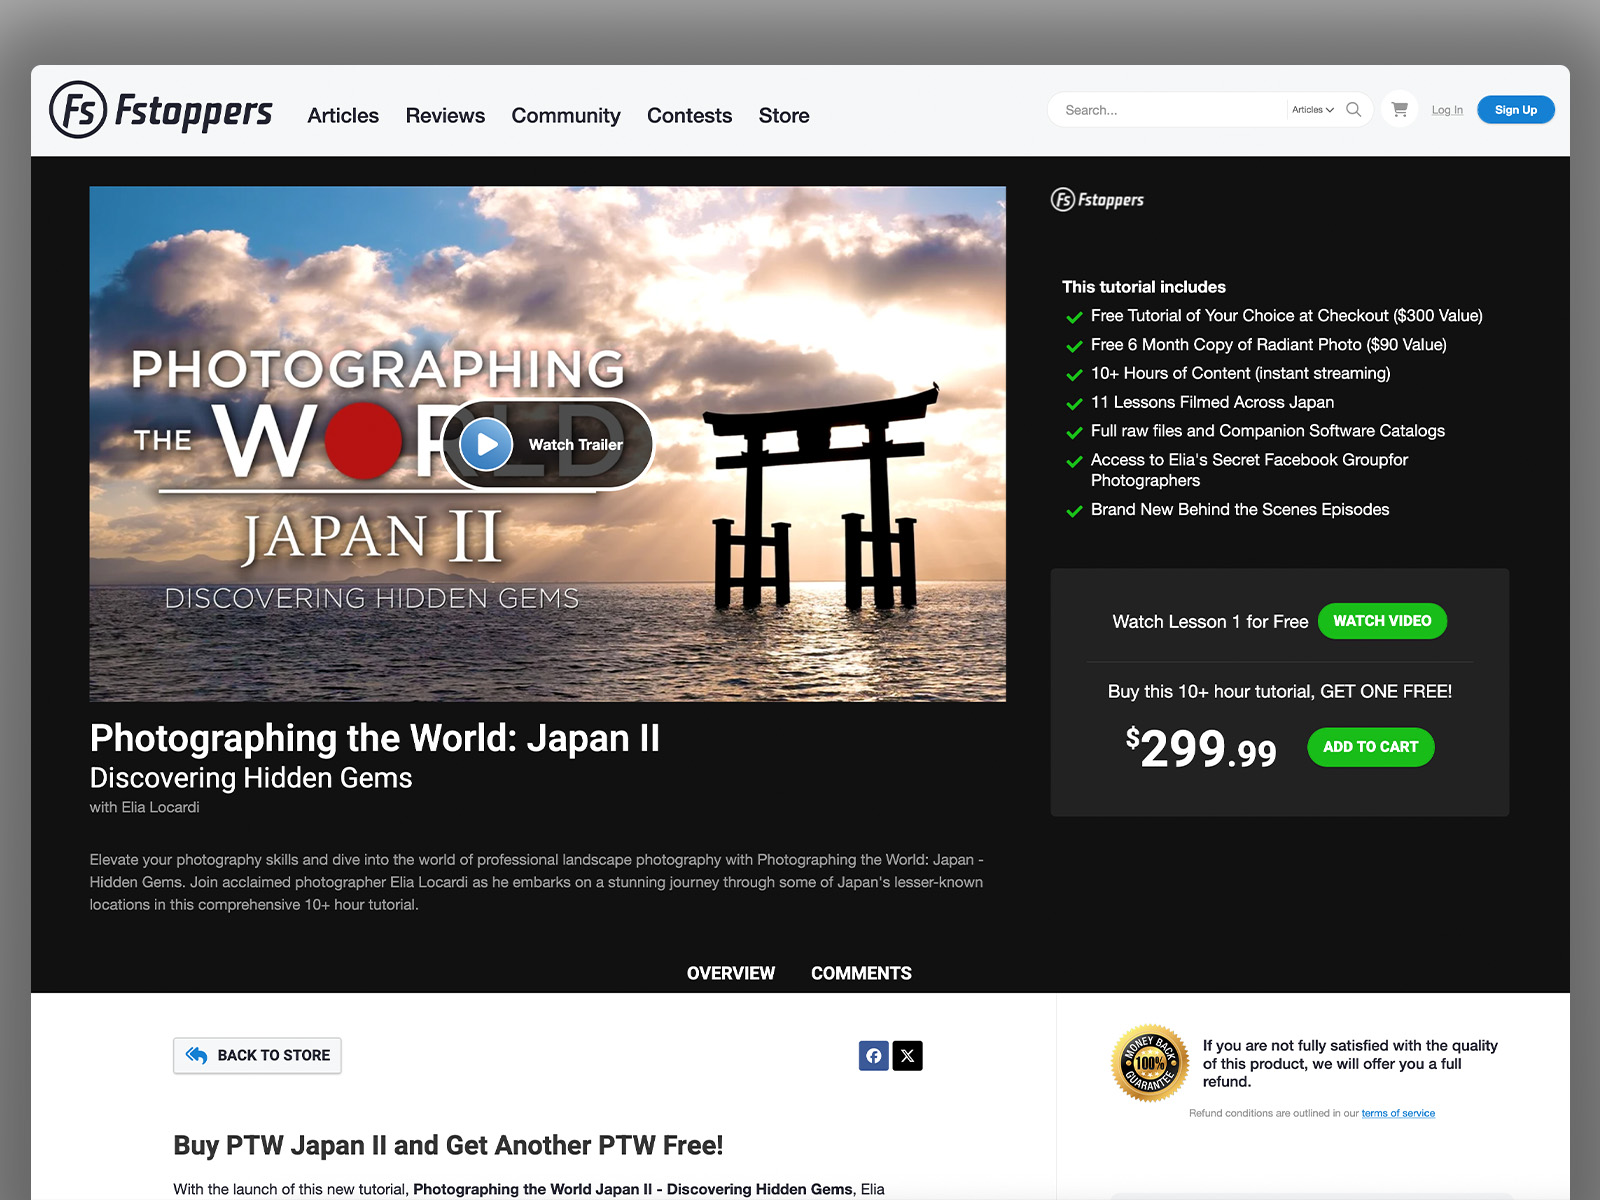The image size is (1600, 1200).
Task: Click the search magnifier icon
Action: point(1354,110)
